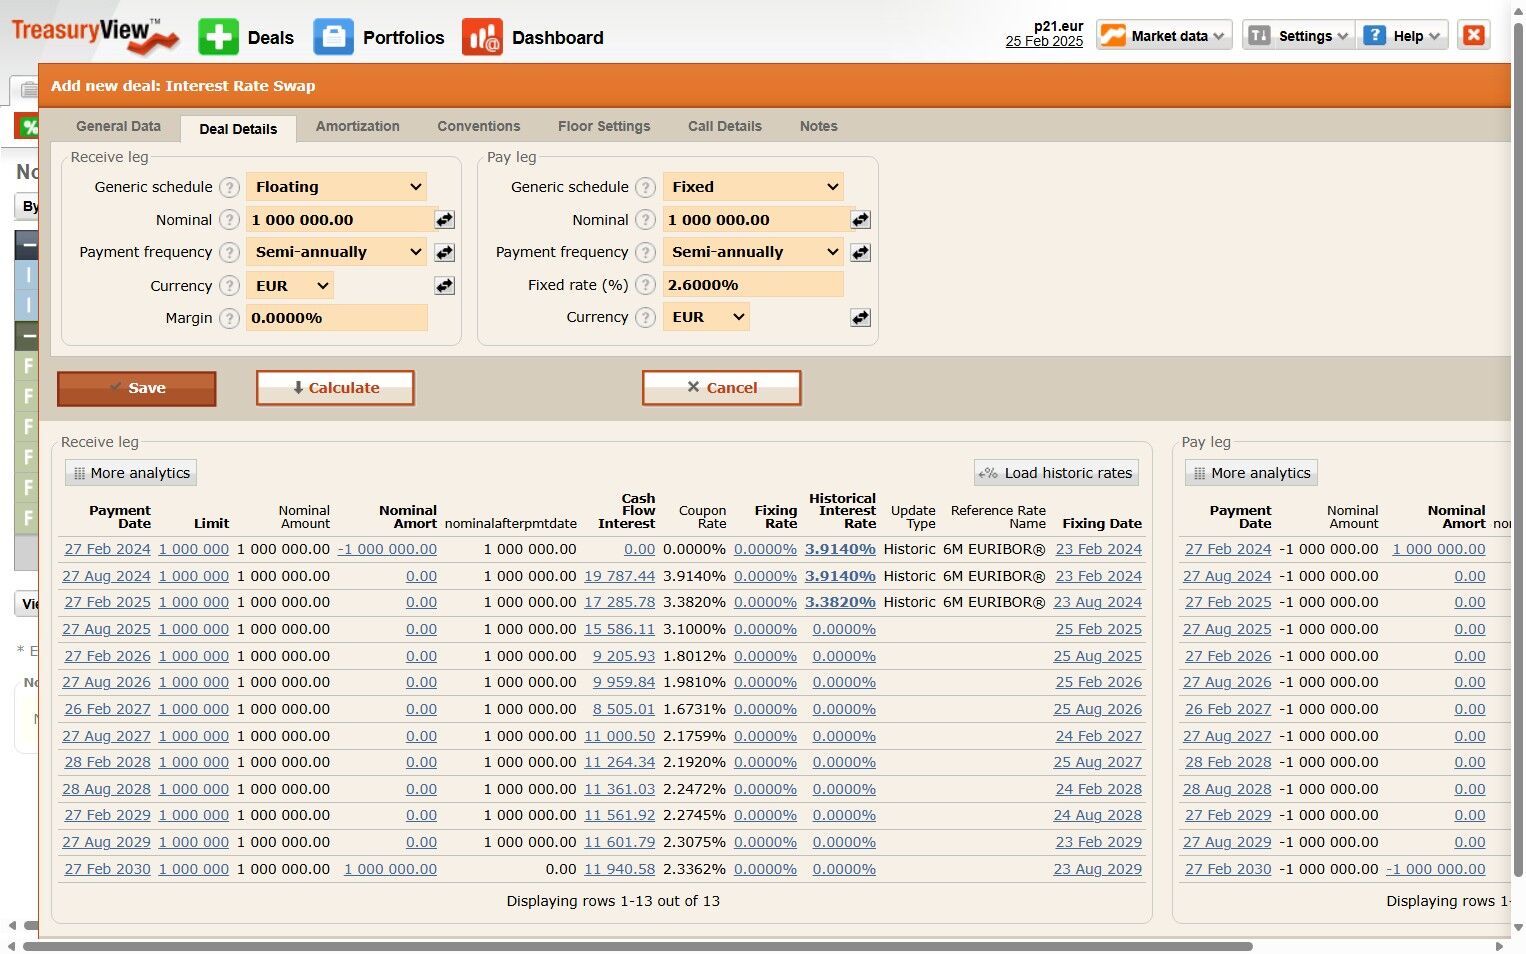
Task: Open the Portfolios briefcase icon
Action: (333, 37)
